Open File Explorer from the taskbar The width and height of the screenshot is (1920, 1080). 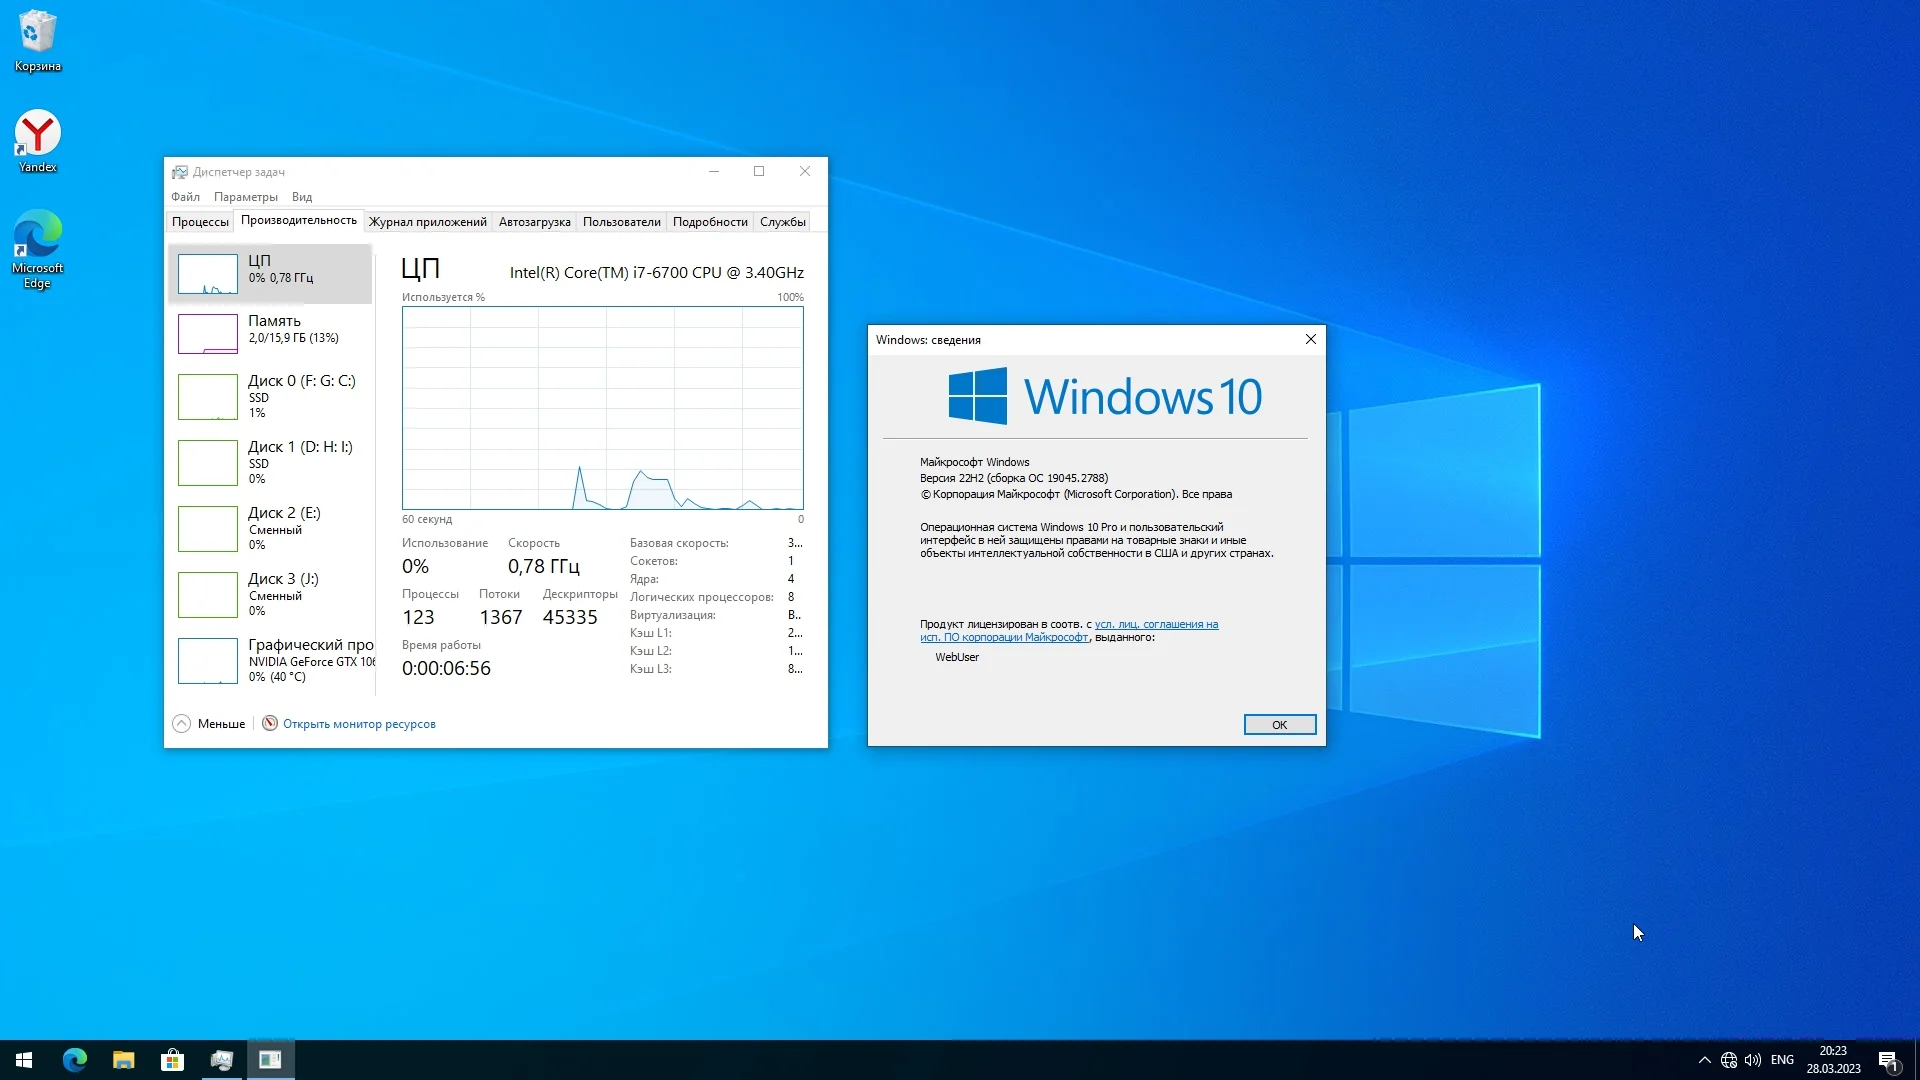(123, 1060)
